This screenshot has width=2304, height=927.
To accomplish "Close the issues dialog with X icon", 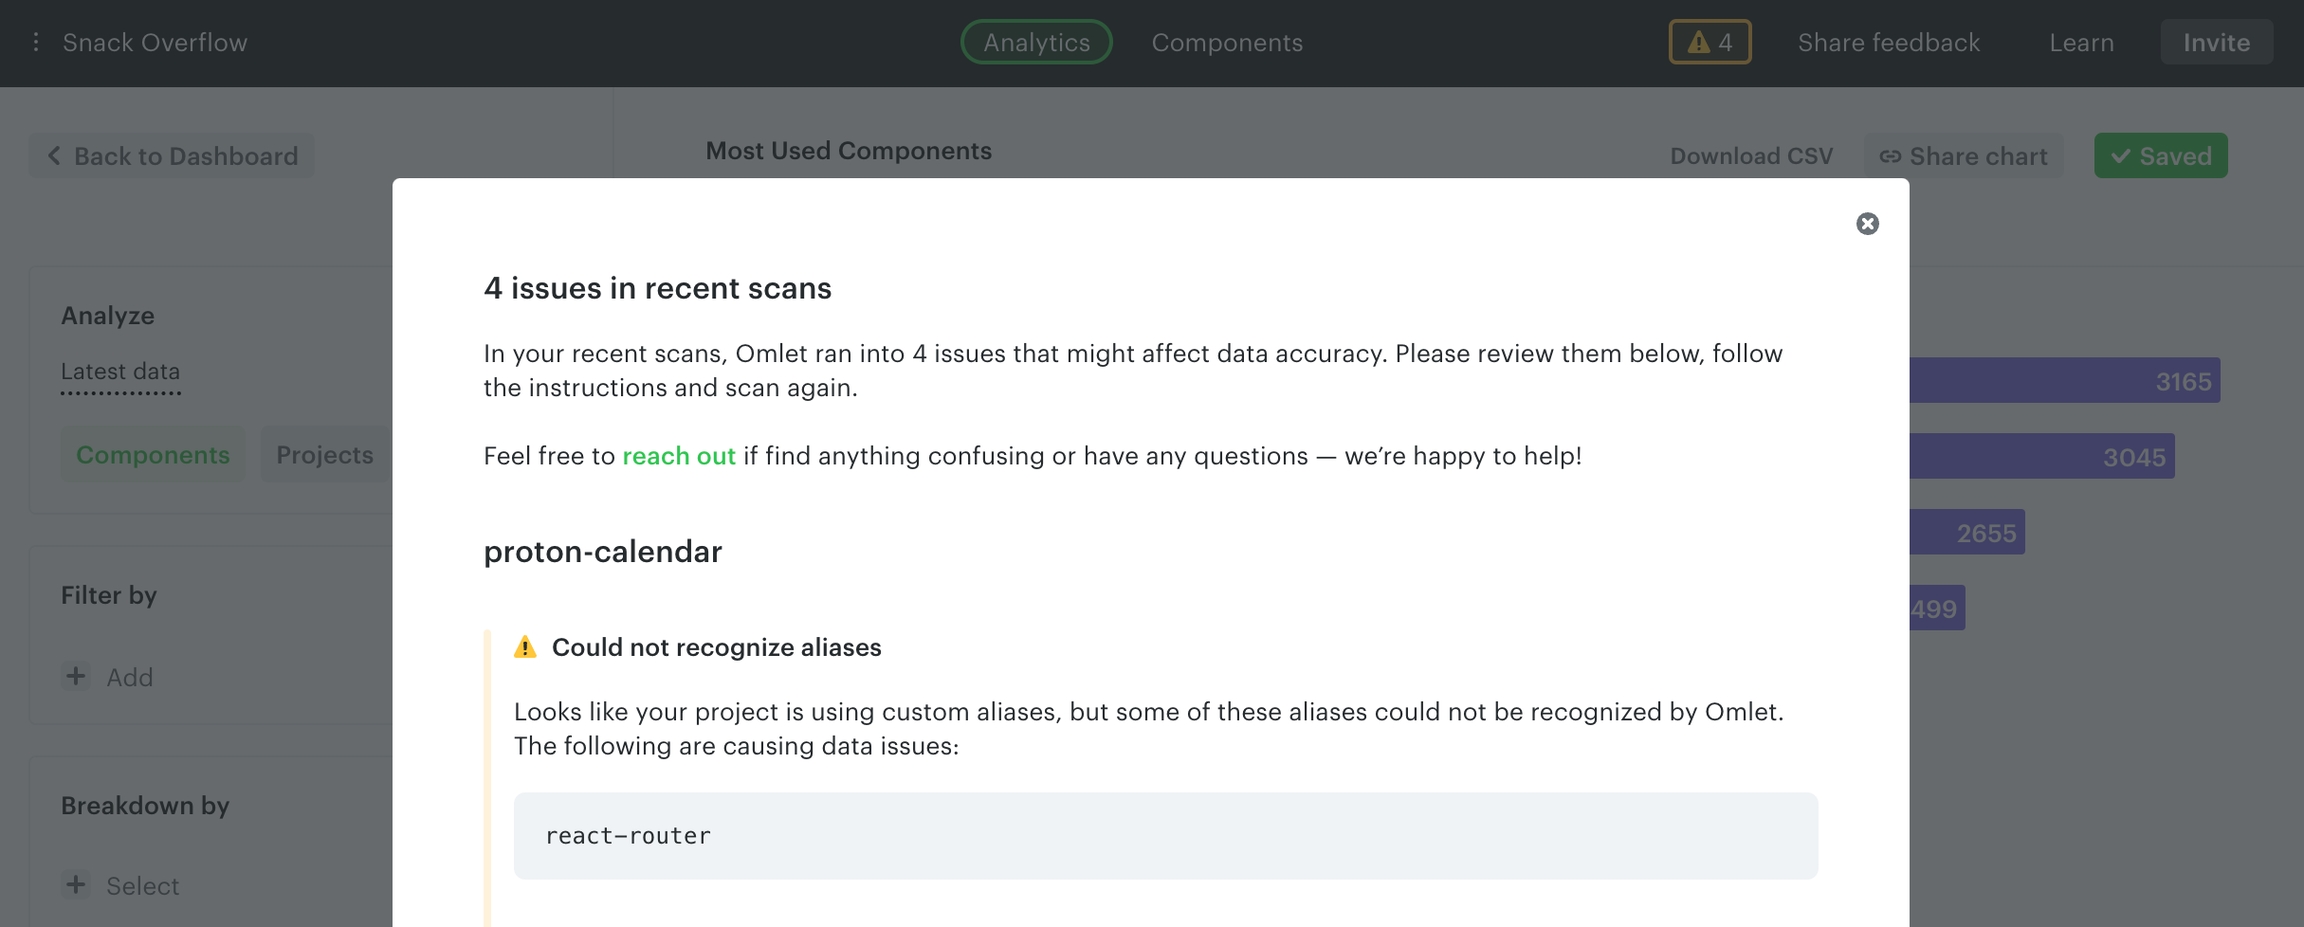I will coord(1867,224).
